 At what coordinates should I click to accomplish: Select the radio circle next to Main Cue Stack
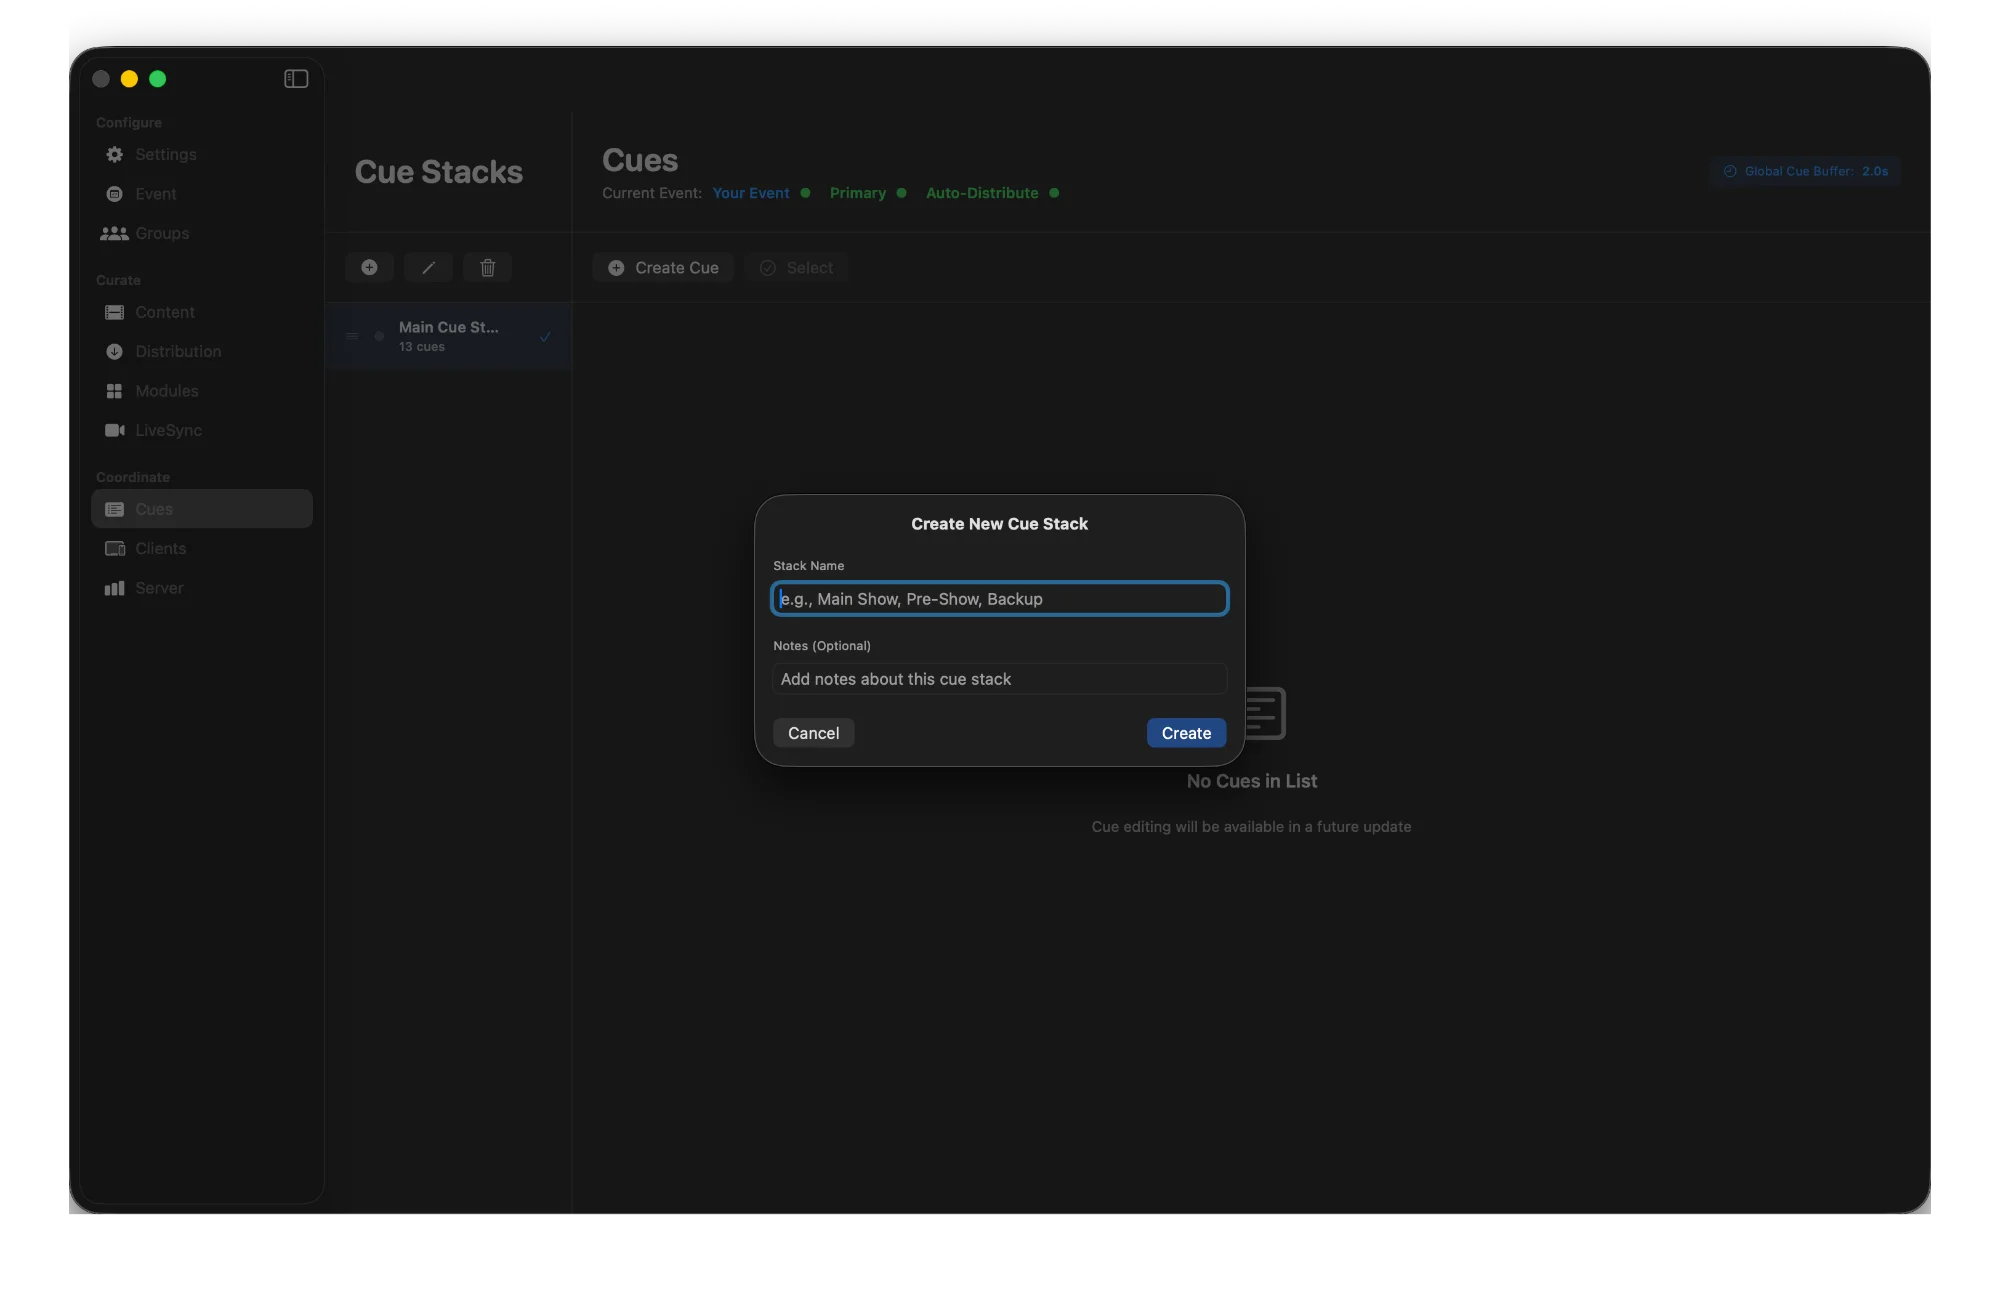[379, 337]
